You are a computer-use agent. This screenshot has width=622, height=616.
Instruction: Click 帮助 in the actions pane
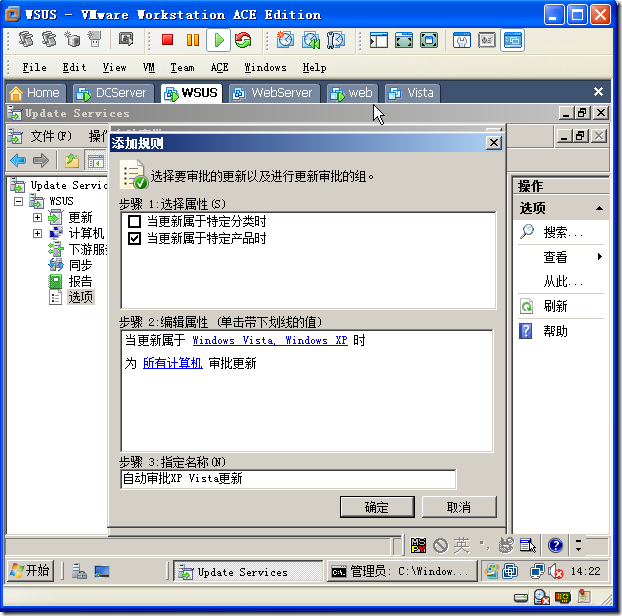pyautogui.click(x=555, y=331)
